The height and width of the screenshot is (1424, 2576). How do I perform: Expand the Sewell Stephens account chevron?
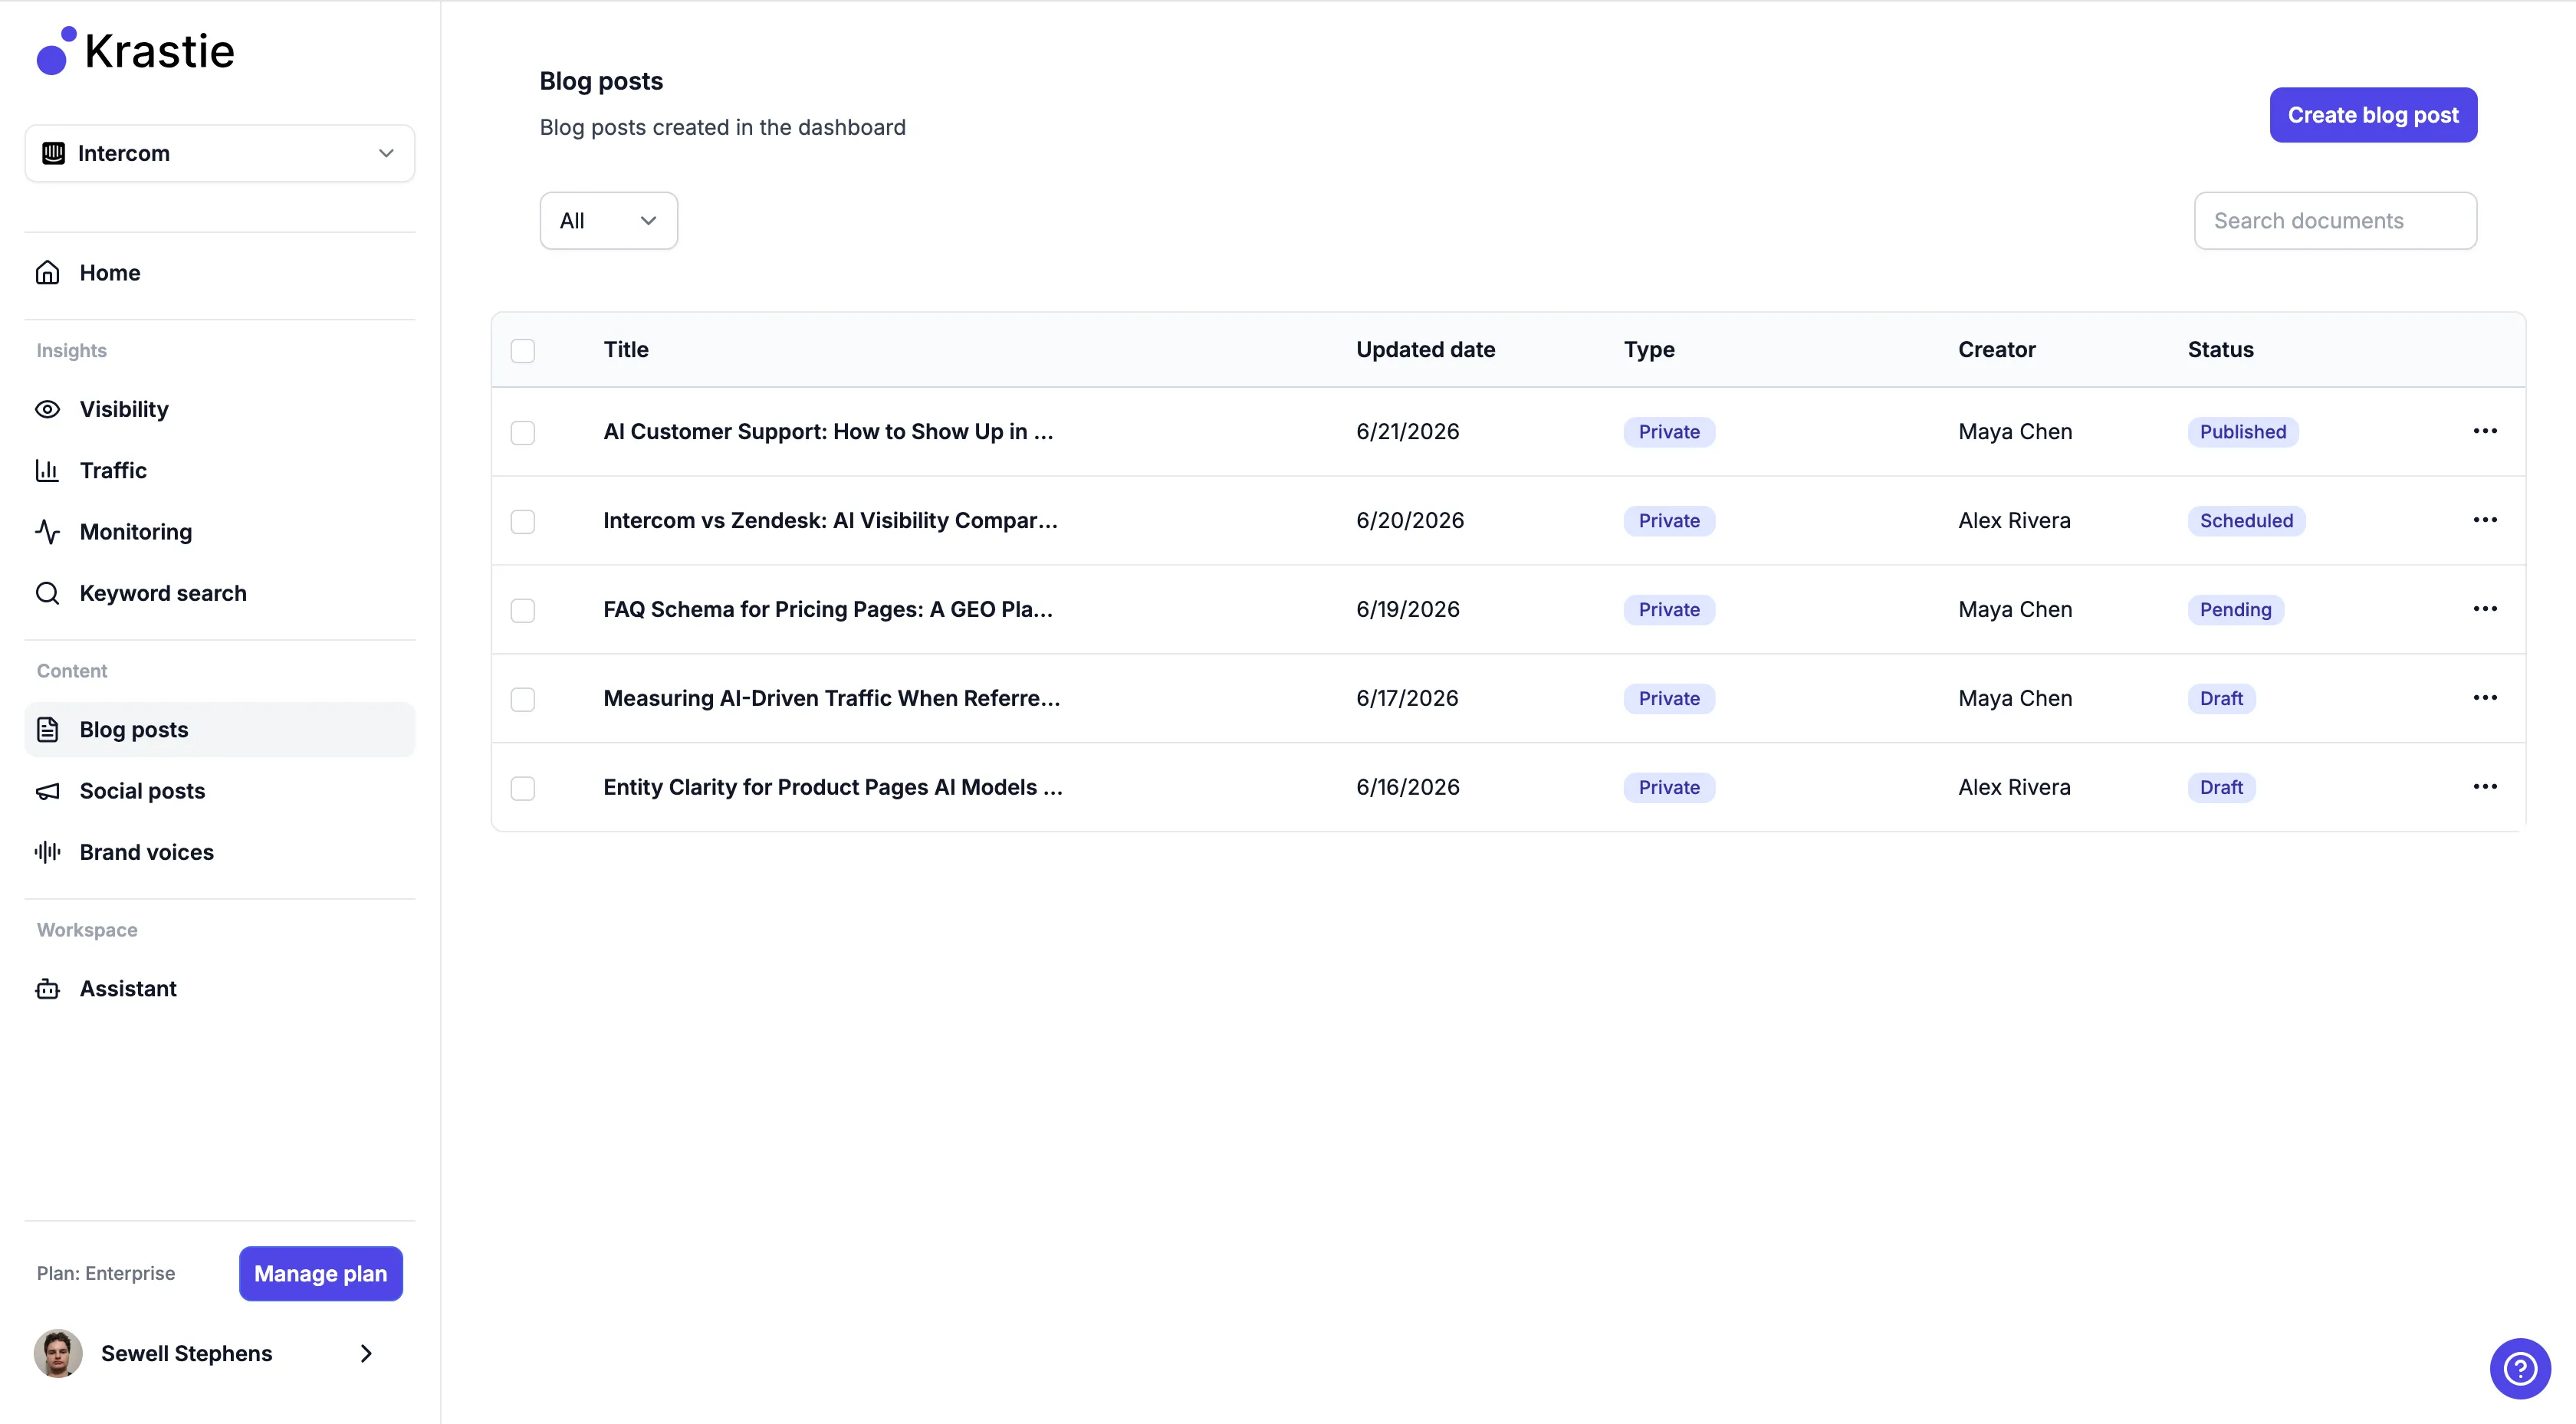[366, 1353]
